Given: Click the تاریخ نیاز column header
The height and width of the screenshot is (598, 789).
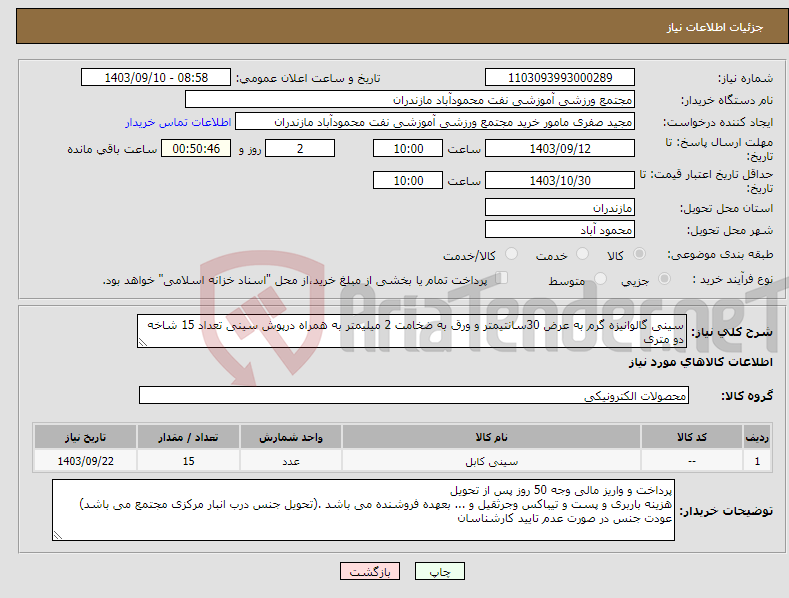Looking at the screenshot, I should point(85,437).
